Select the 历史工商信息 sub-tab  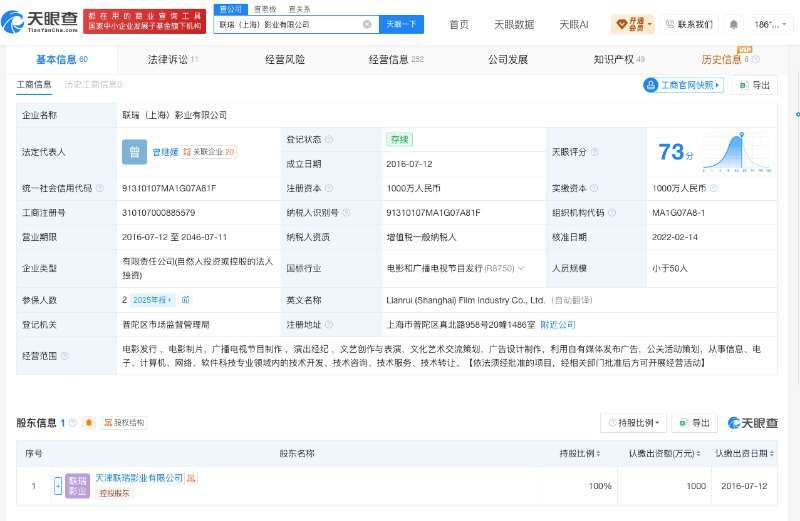tap(93, 85)
